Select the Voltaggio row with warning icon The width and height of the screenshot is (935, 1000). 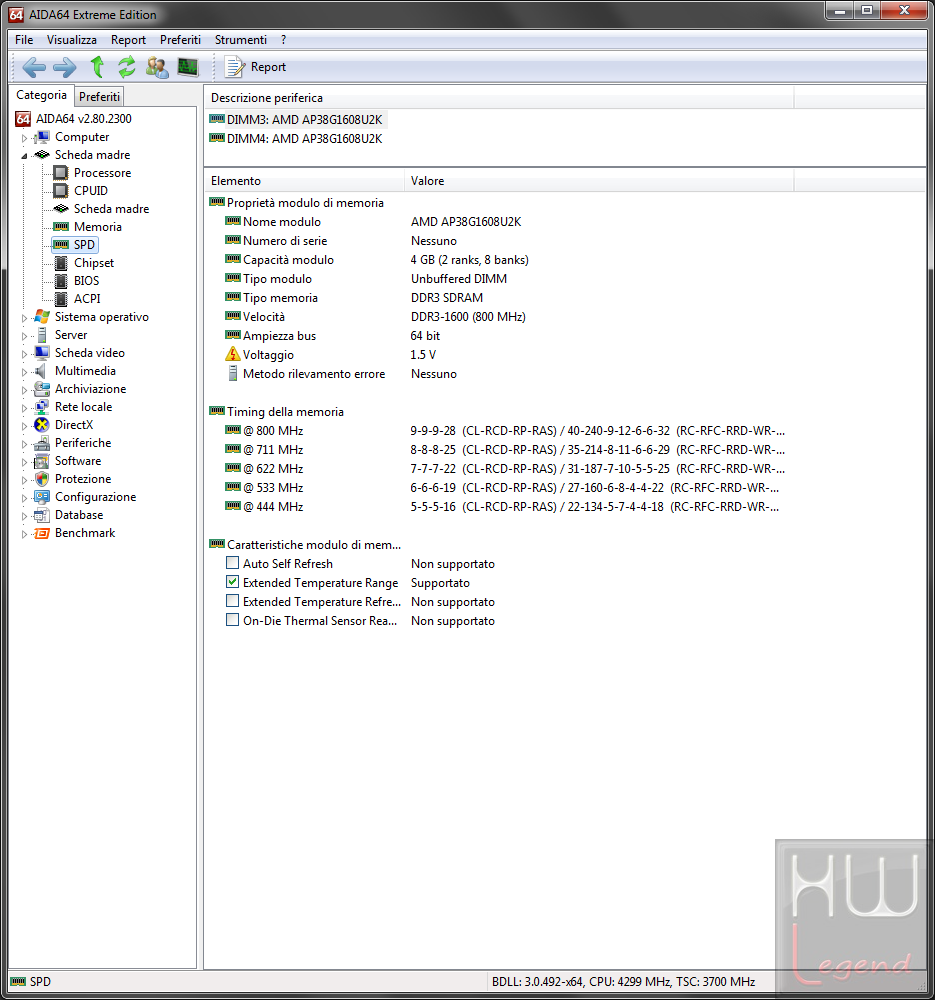(x=501, y=355)
